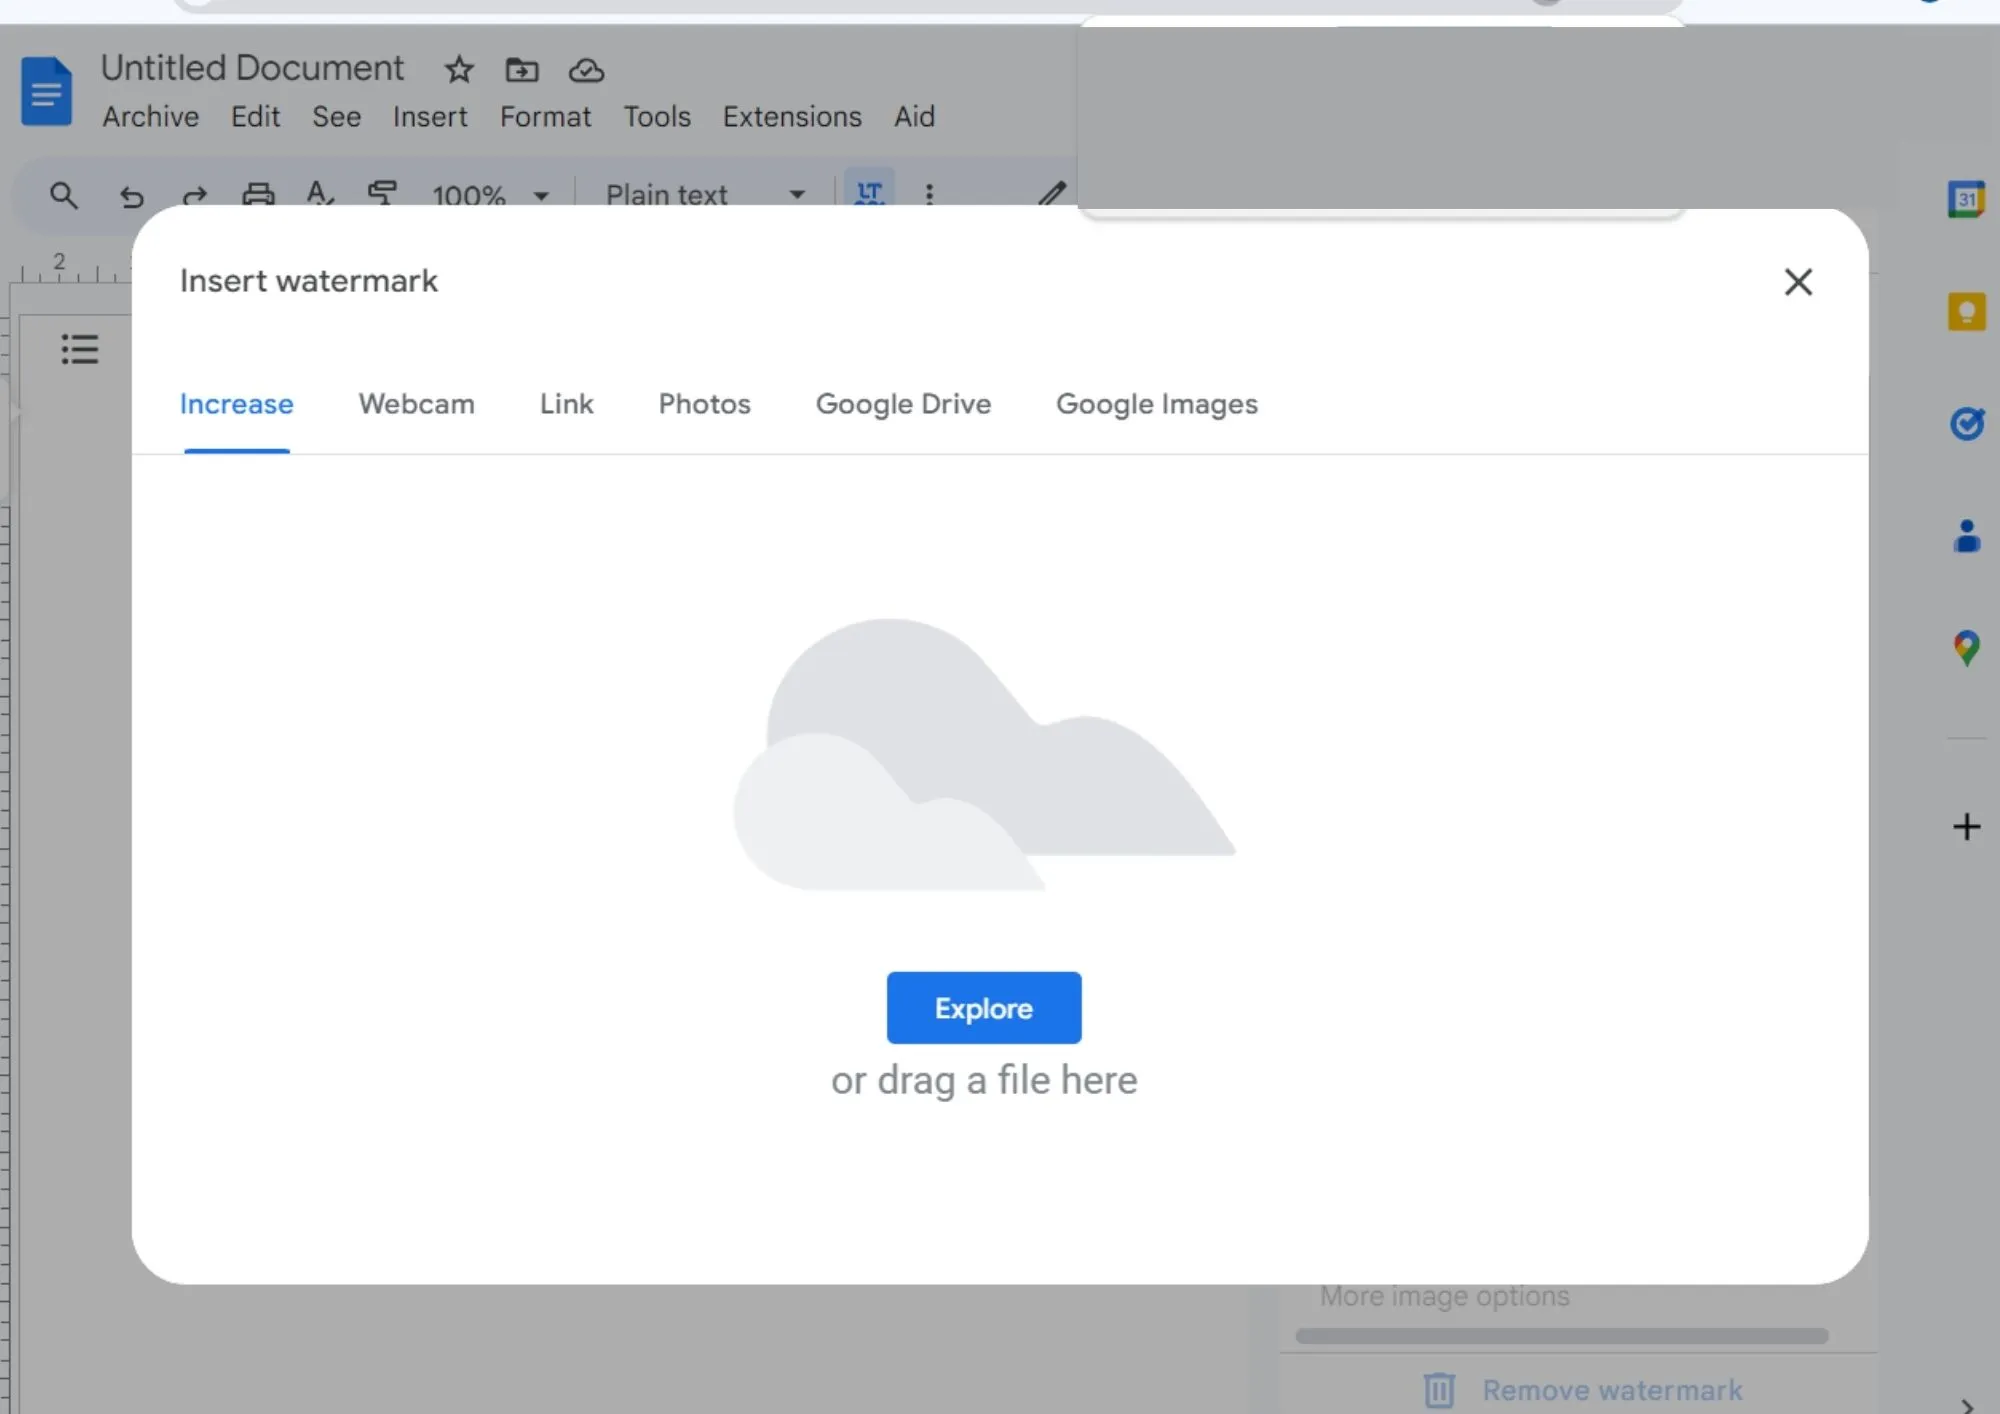
Task: Click the side panel collapse chevron
Action: pyautogui.click(x=1967, y=1405)
